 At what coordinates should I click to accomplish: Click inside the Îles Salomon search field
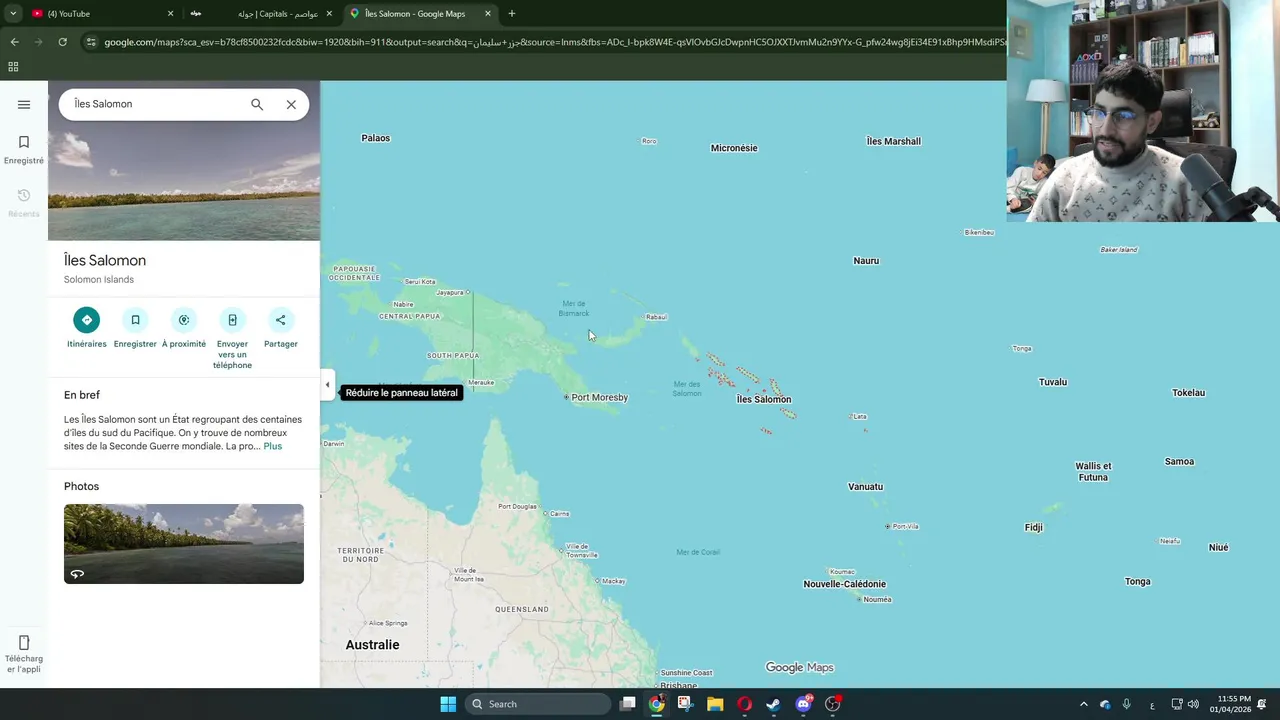tap(155, 104)
